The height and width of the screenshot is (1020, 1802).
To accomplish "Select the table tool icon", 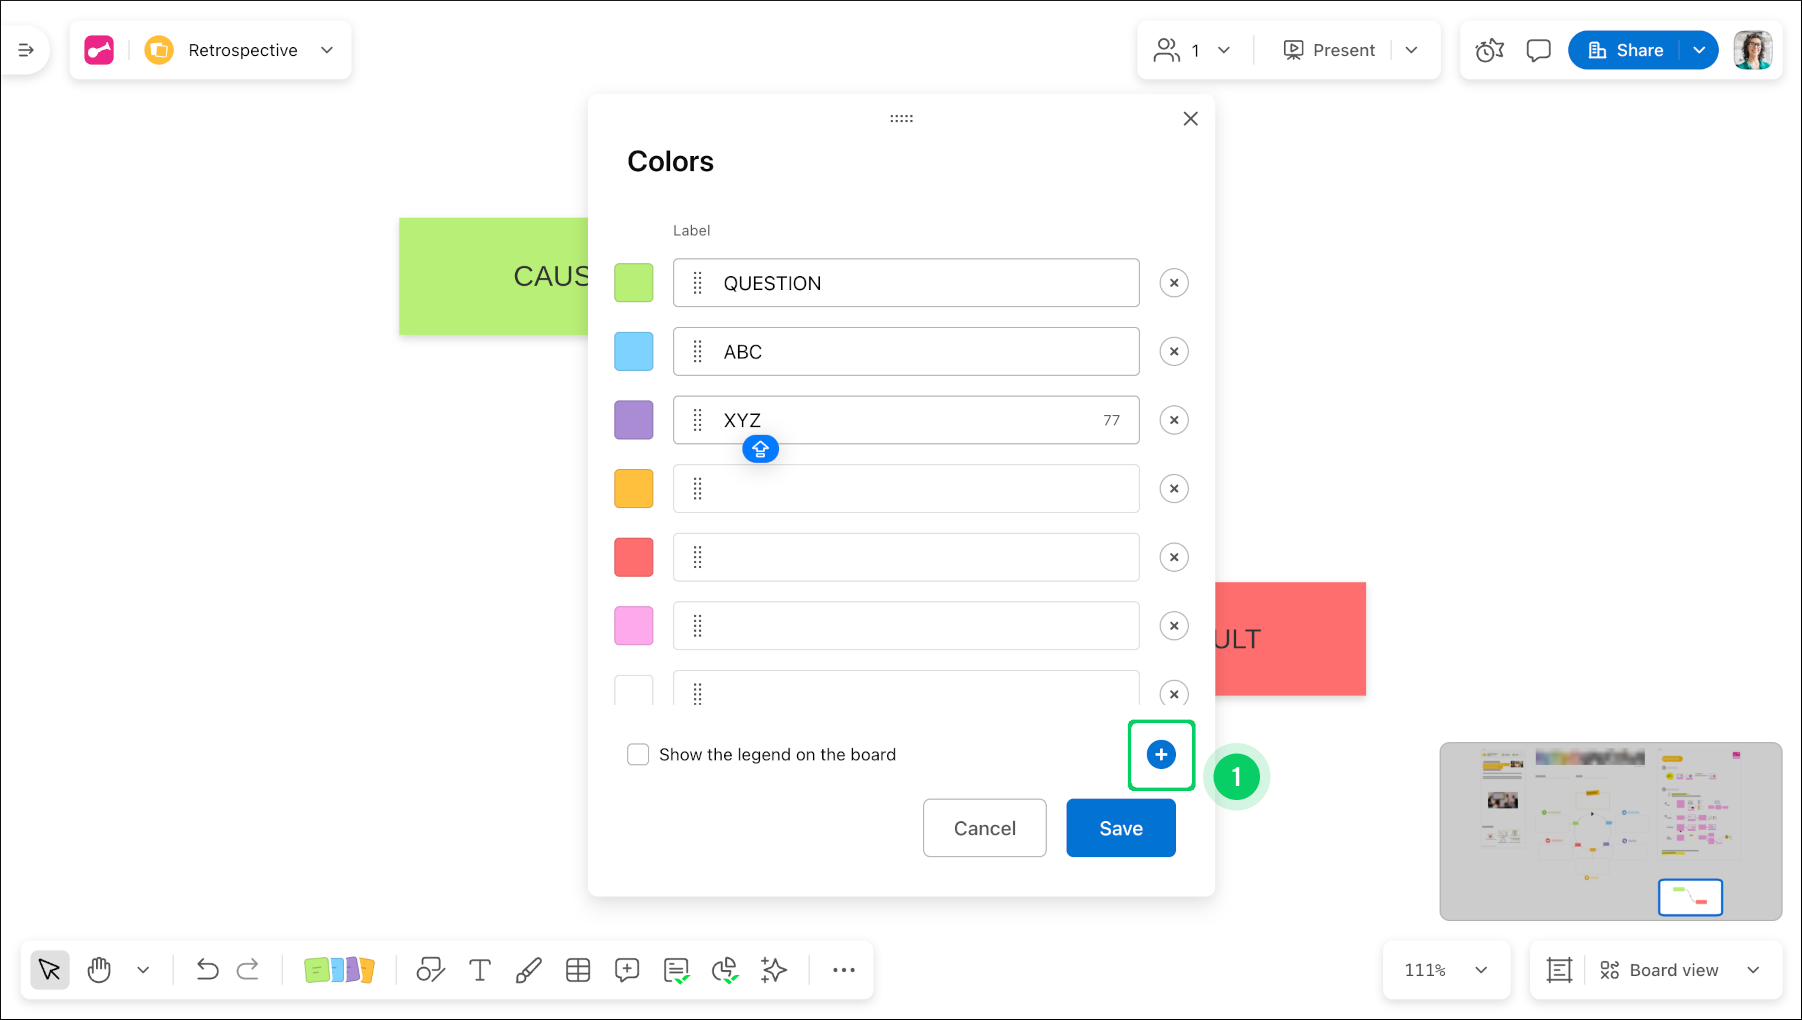I will tap(578, 970).
